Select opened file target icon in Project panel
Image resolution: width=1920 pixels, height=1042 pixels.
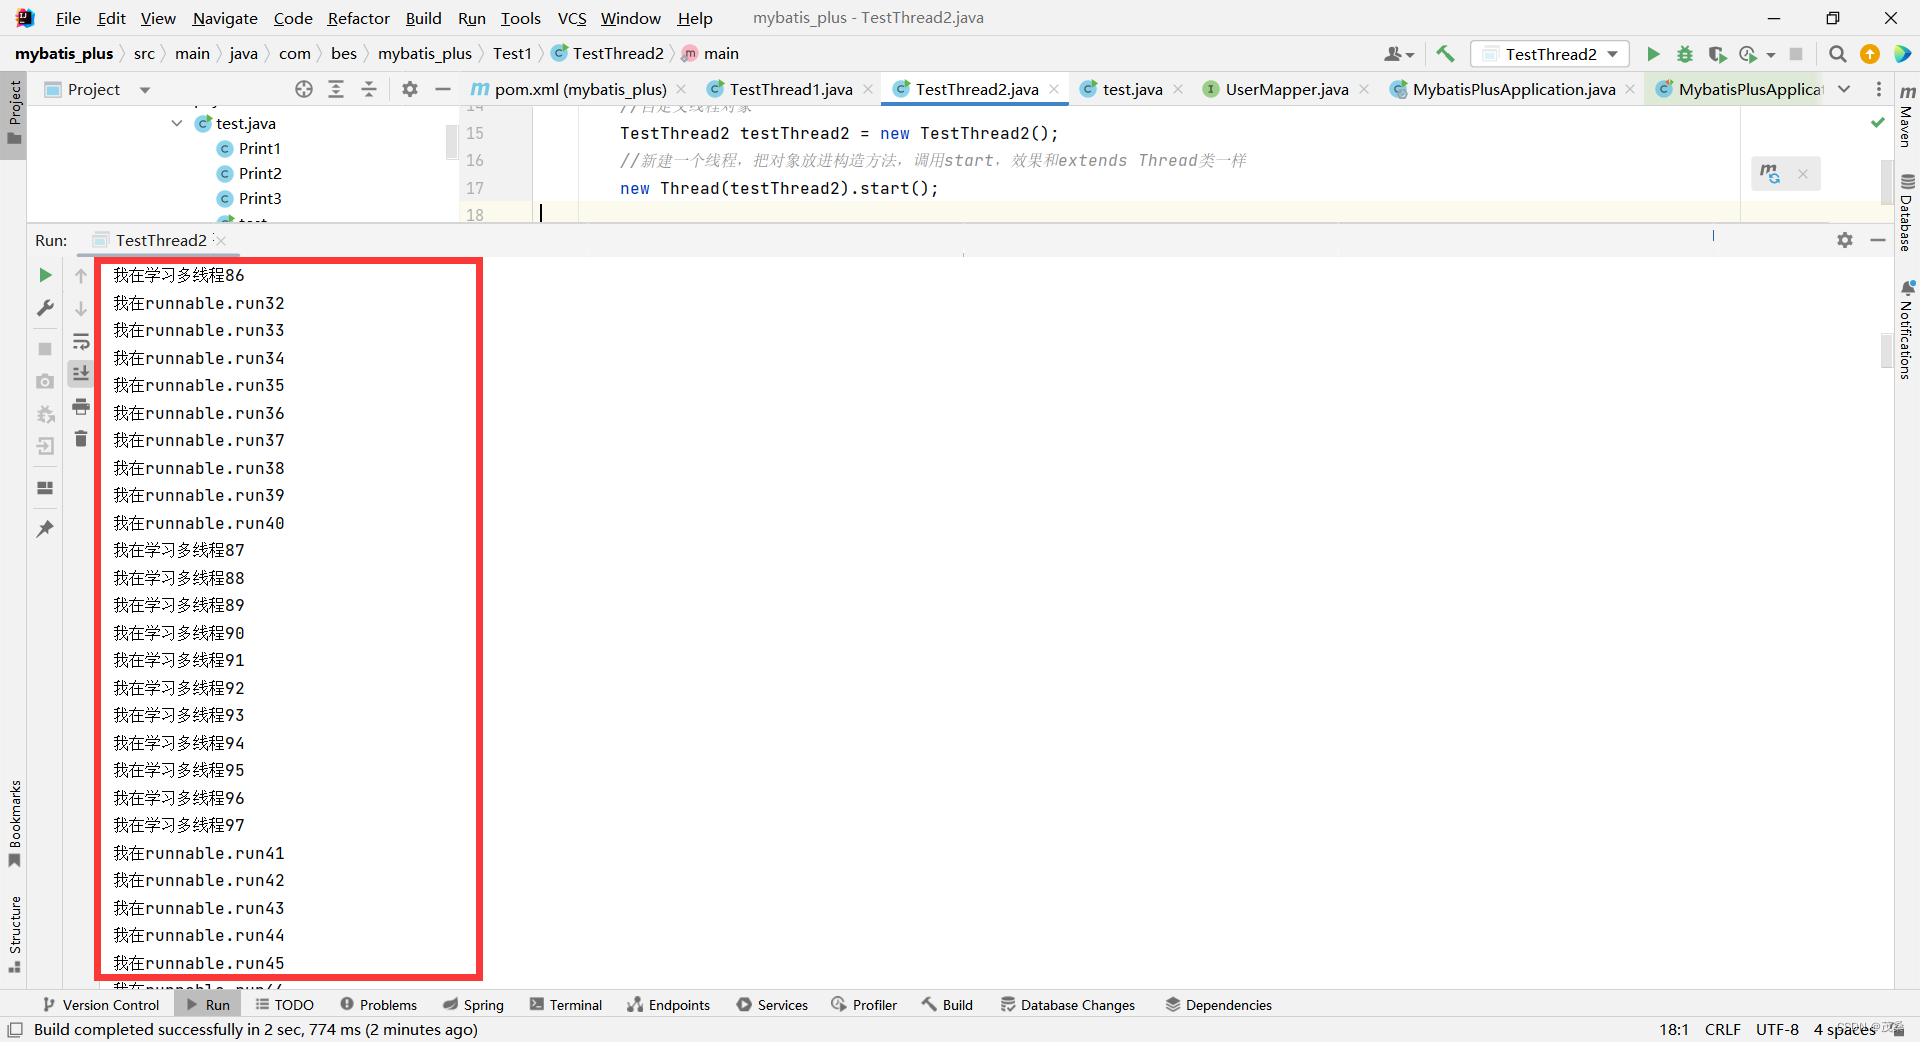[304, 89]
